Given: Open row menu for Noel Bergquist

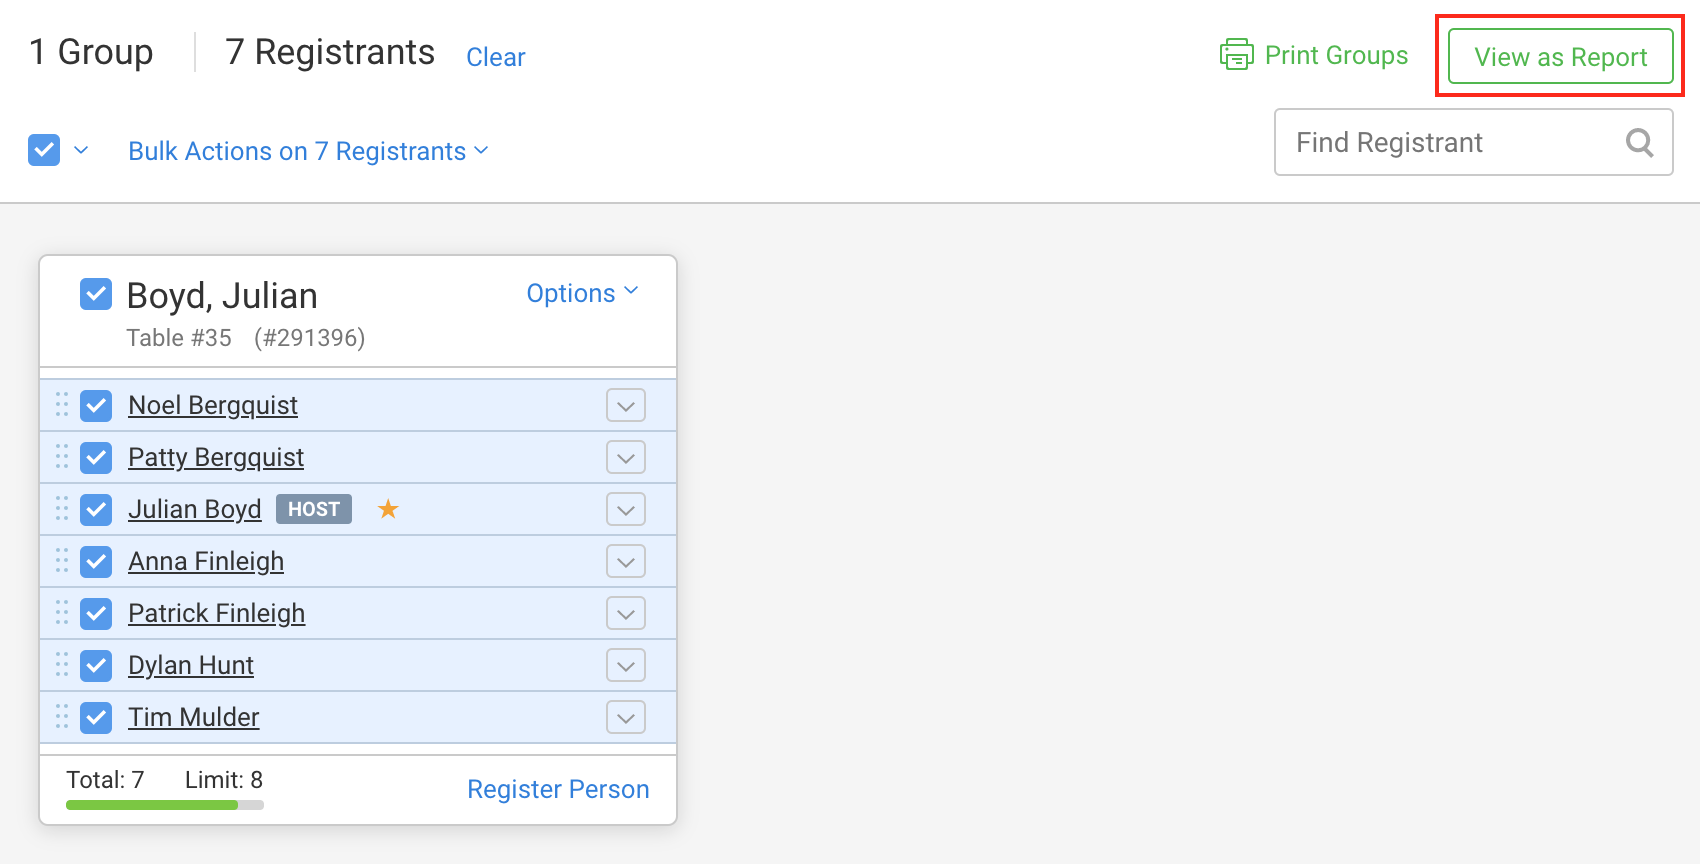Looking at the screenshot, I should click(x=626, y=405).
